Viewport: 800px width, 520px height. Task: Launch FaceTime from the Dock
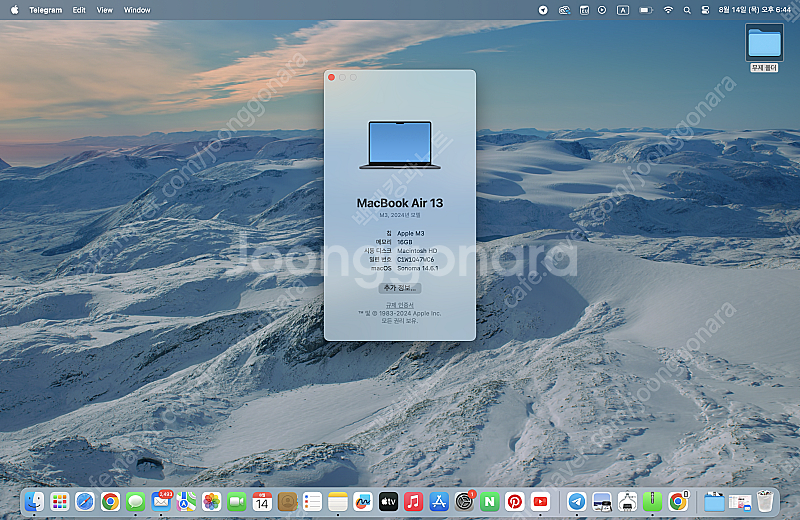coord(237,502)
